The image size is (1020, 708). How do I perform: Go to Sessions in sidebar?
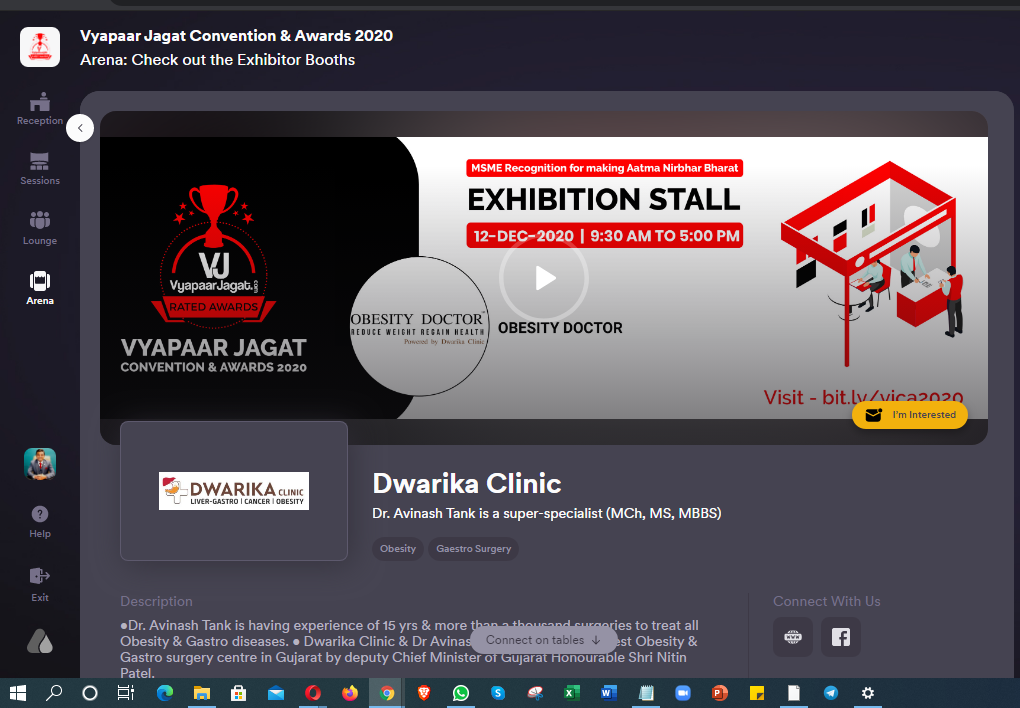point(40,169)
